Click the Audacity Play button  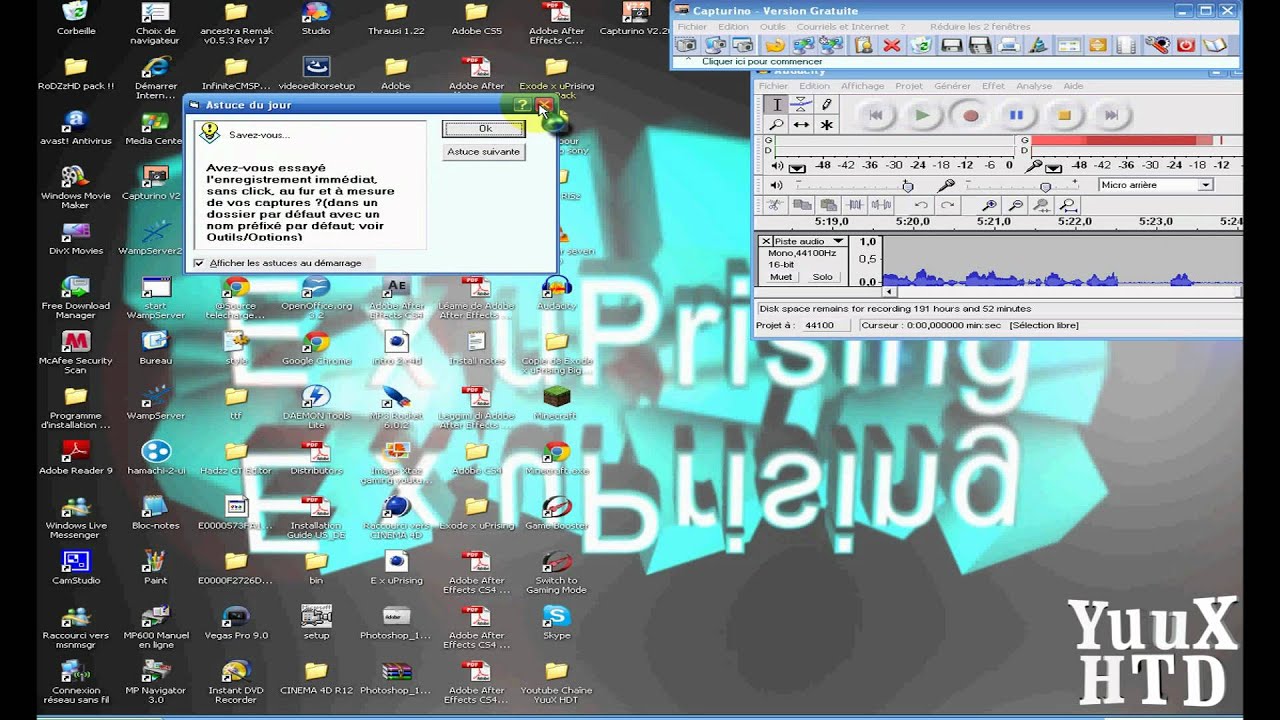922,115
